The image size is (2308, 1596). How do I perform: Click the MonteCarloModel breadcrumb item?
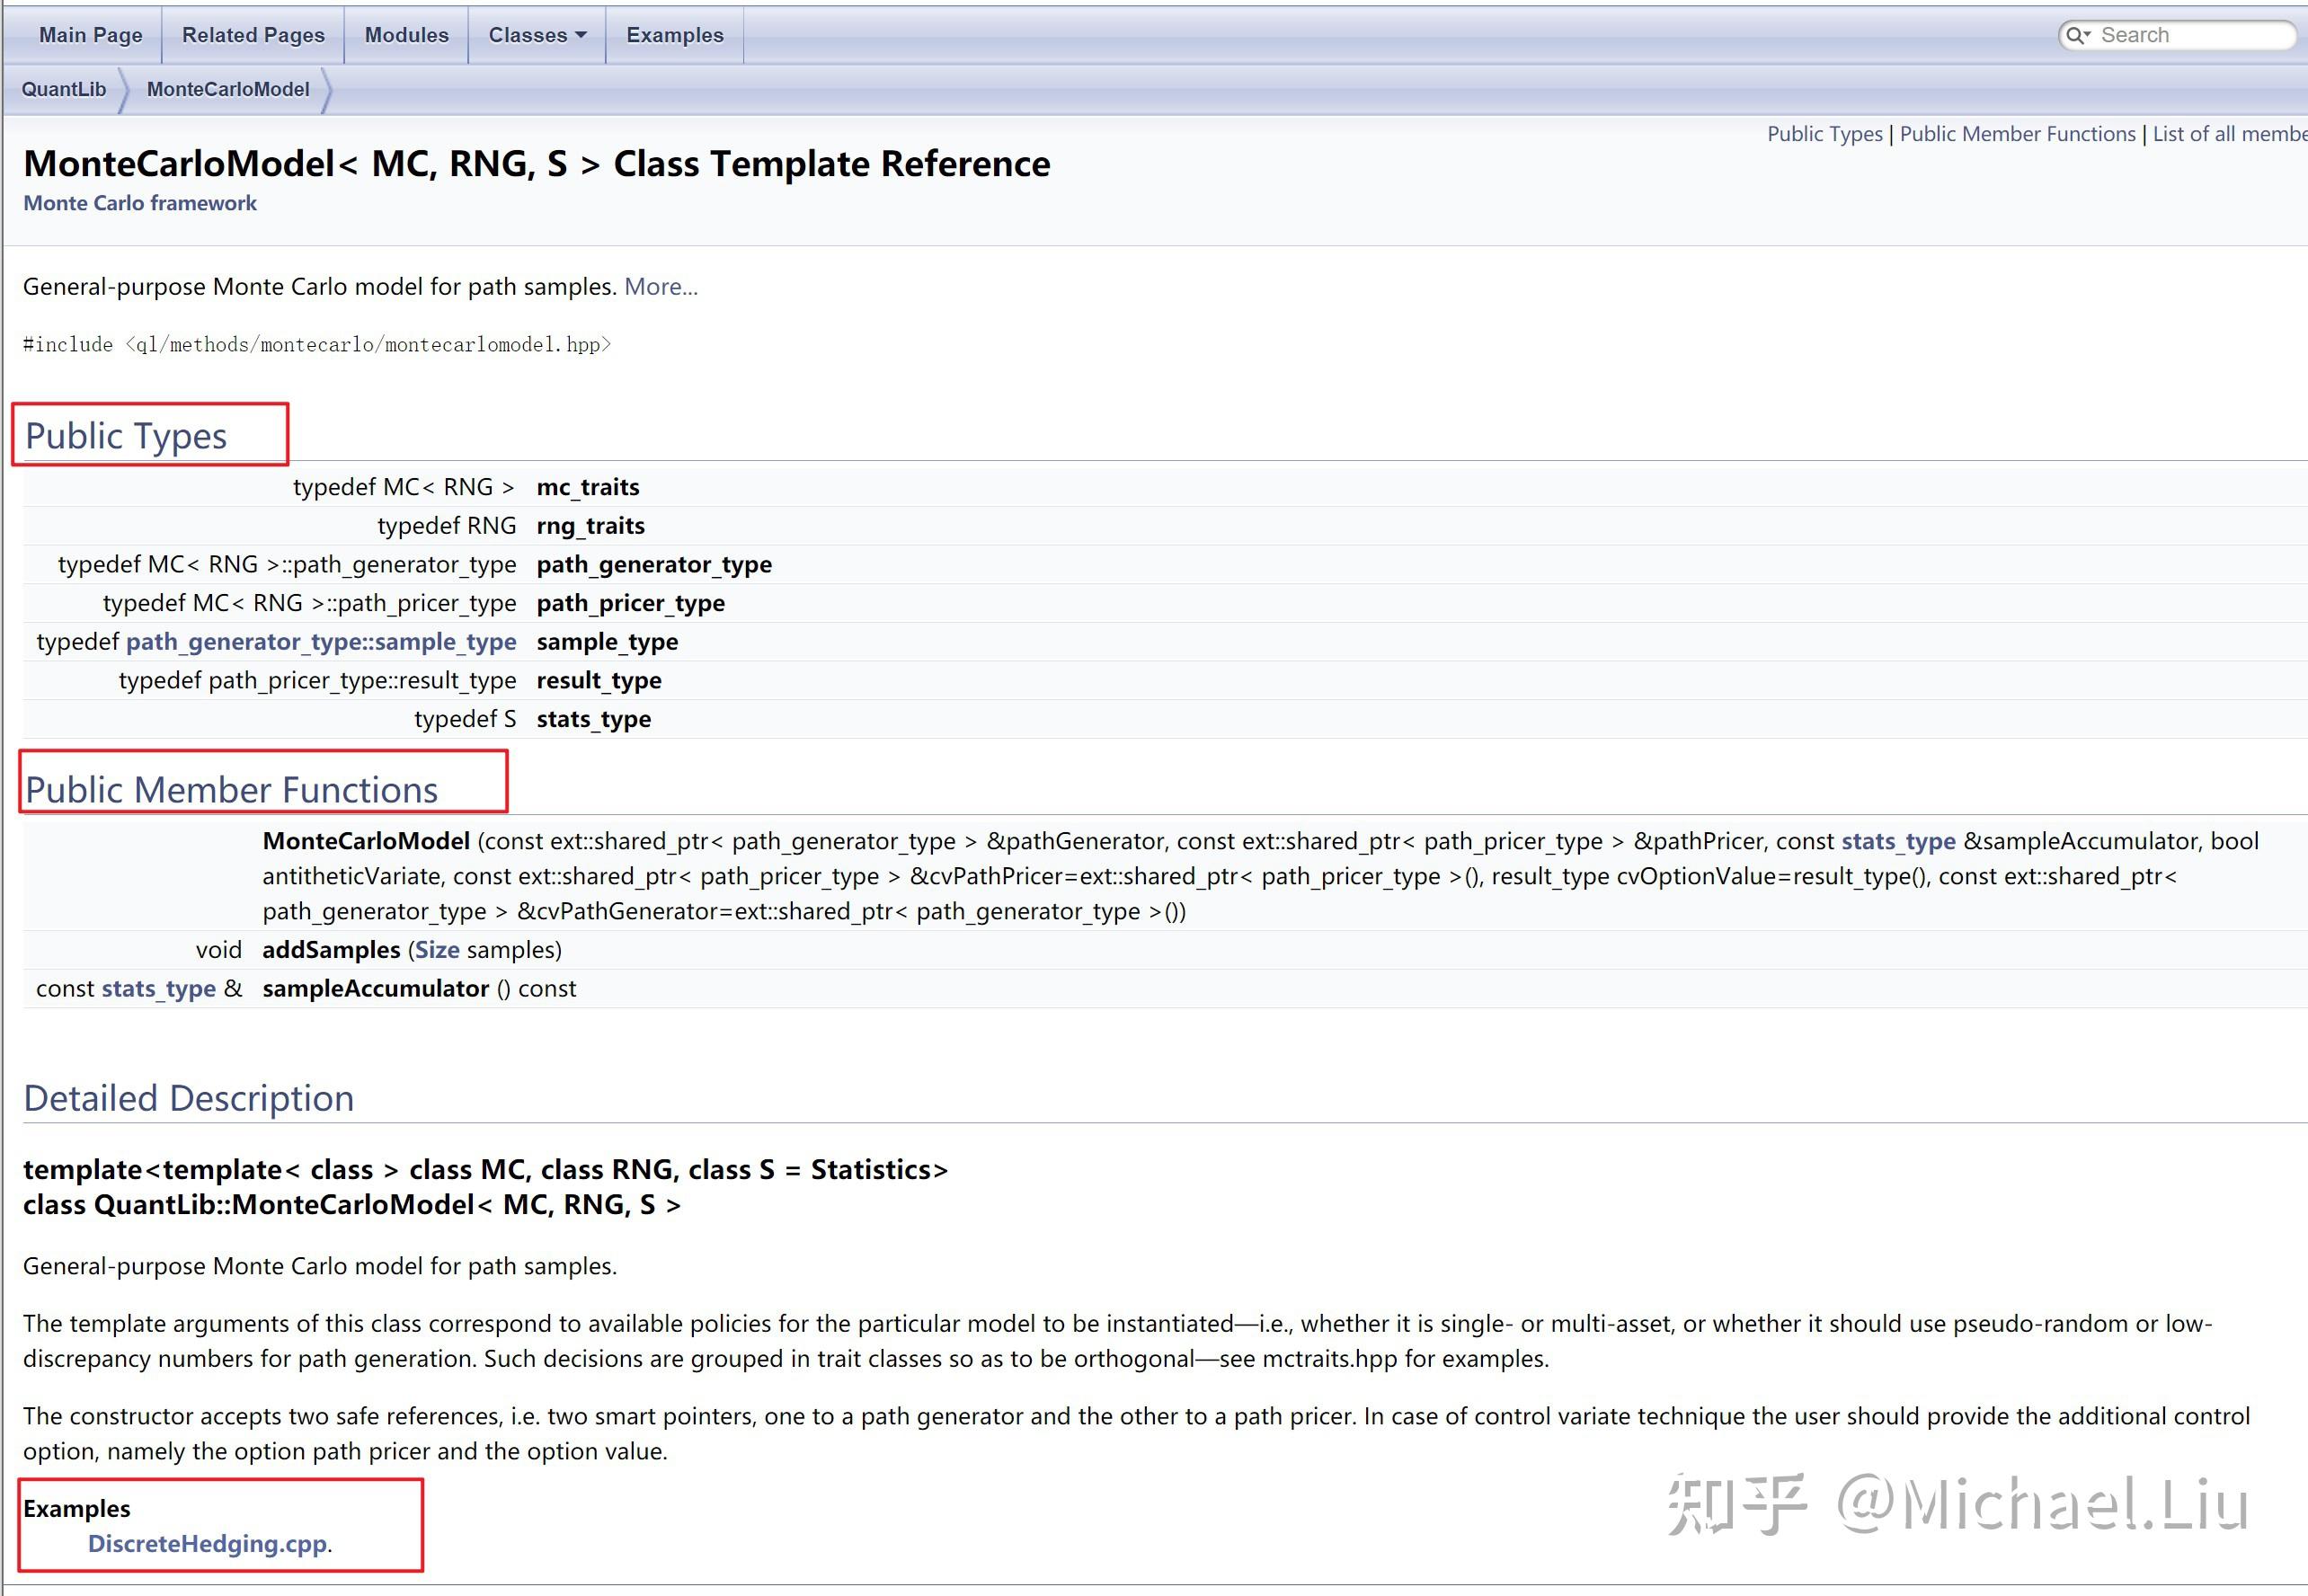click(228, 89)
